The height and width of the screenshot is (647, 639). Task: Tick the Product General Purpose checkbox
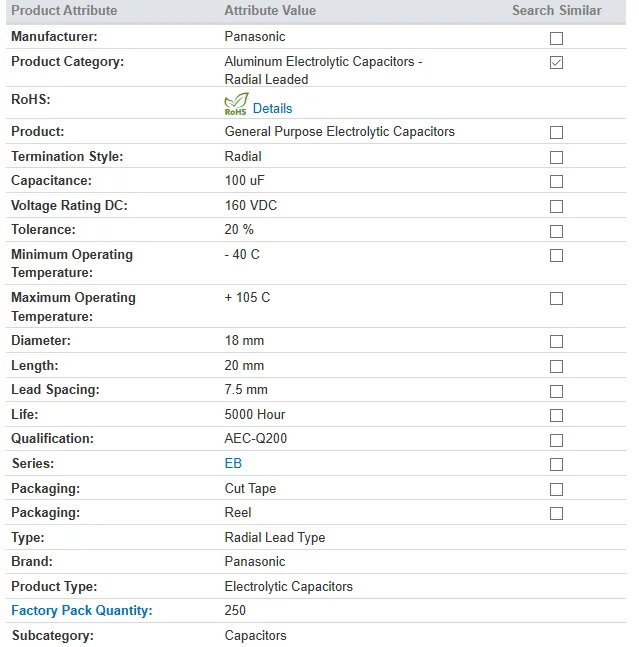tap(556, 132)
